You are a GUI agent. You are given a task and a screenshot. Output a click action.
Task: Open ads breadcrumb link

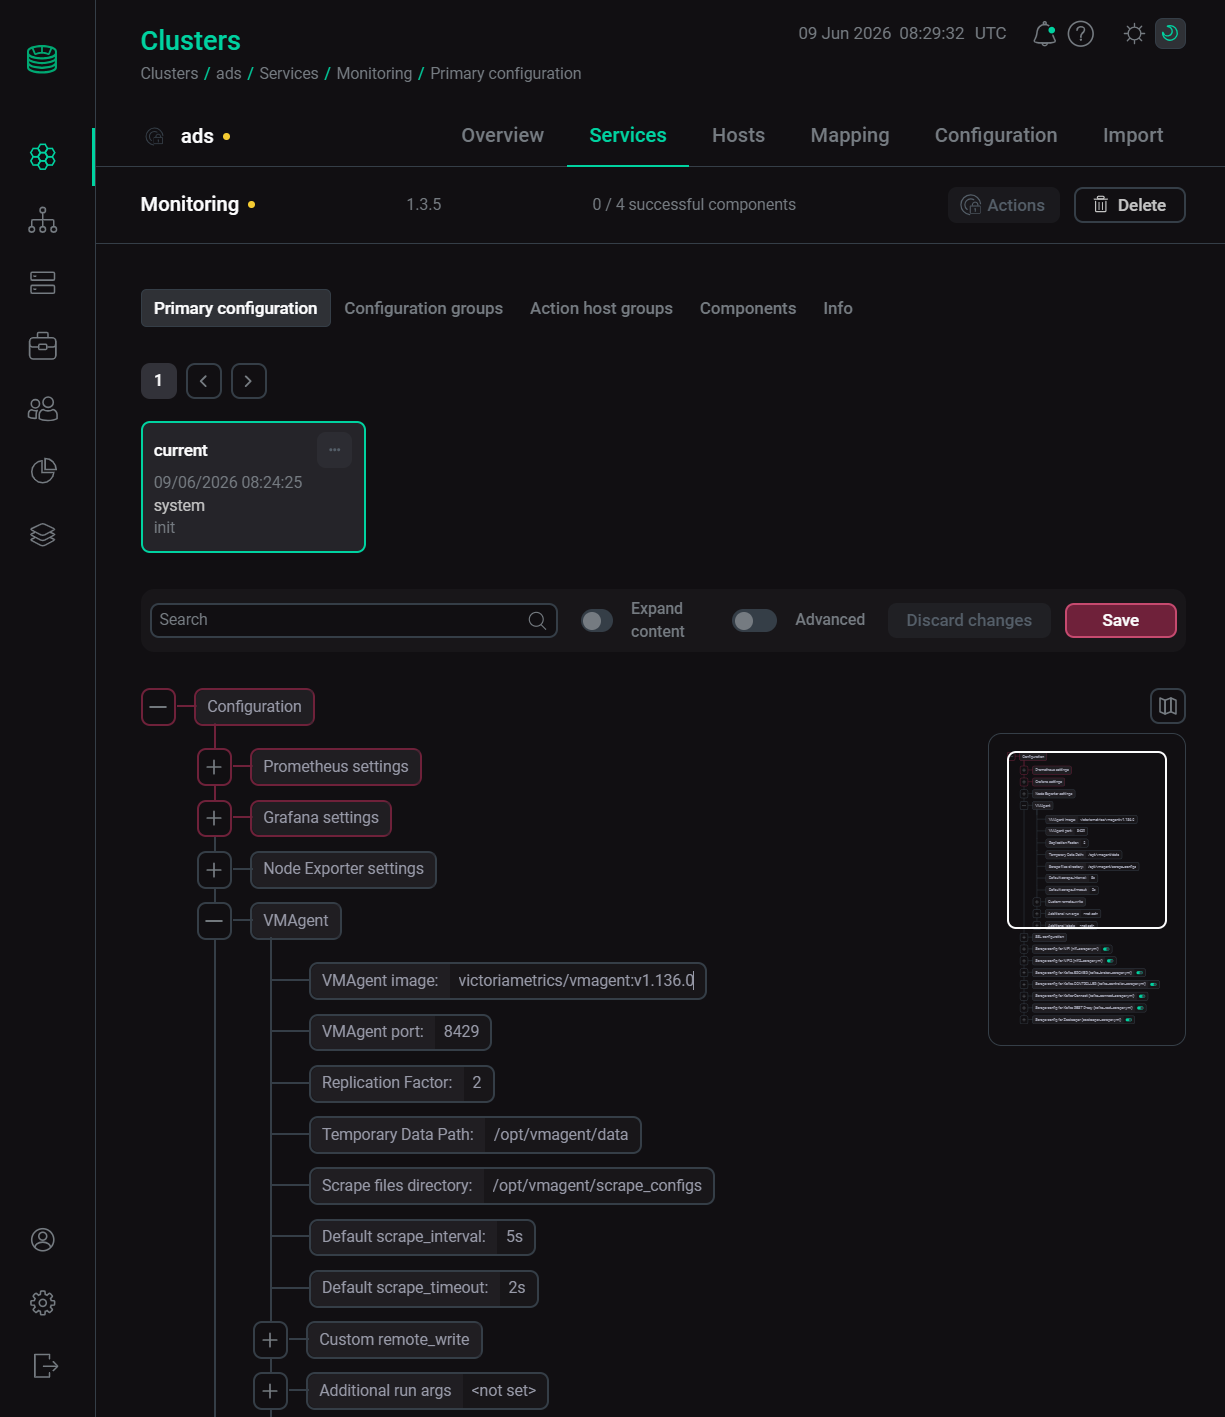(x=229, y=74)
